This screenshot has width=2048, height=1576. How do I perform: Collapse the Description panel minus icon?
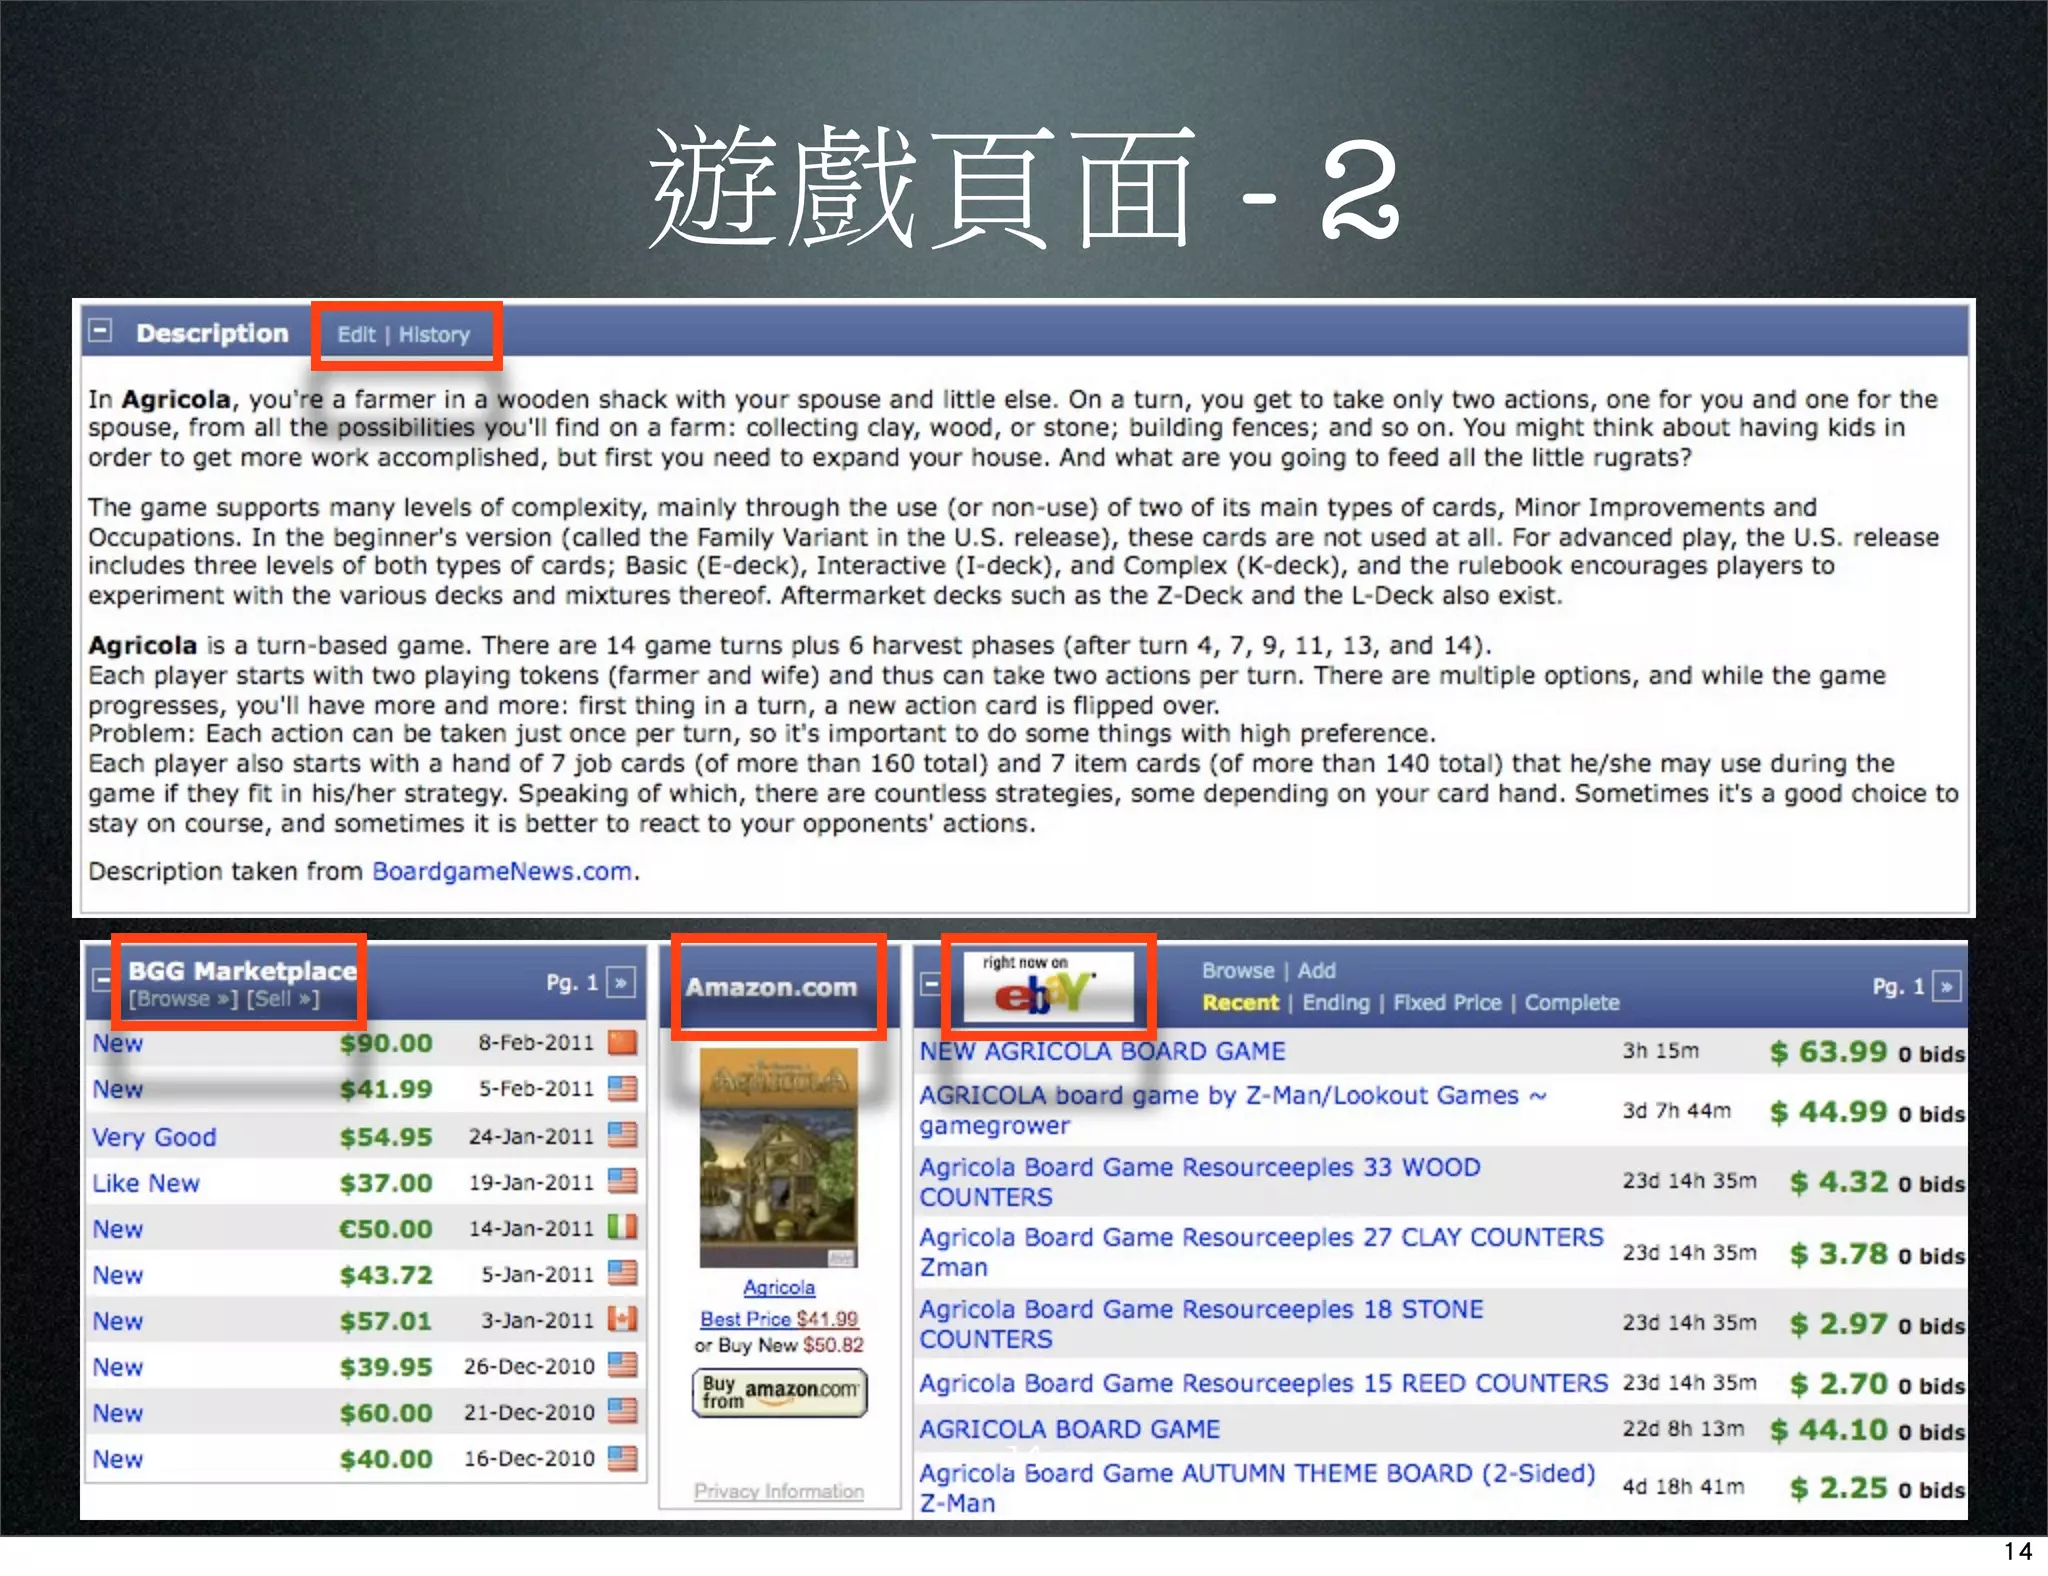[100, 331]
